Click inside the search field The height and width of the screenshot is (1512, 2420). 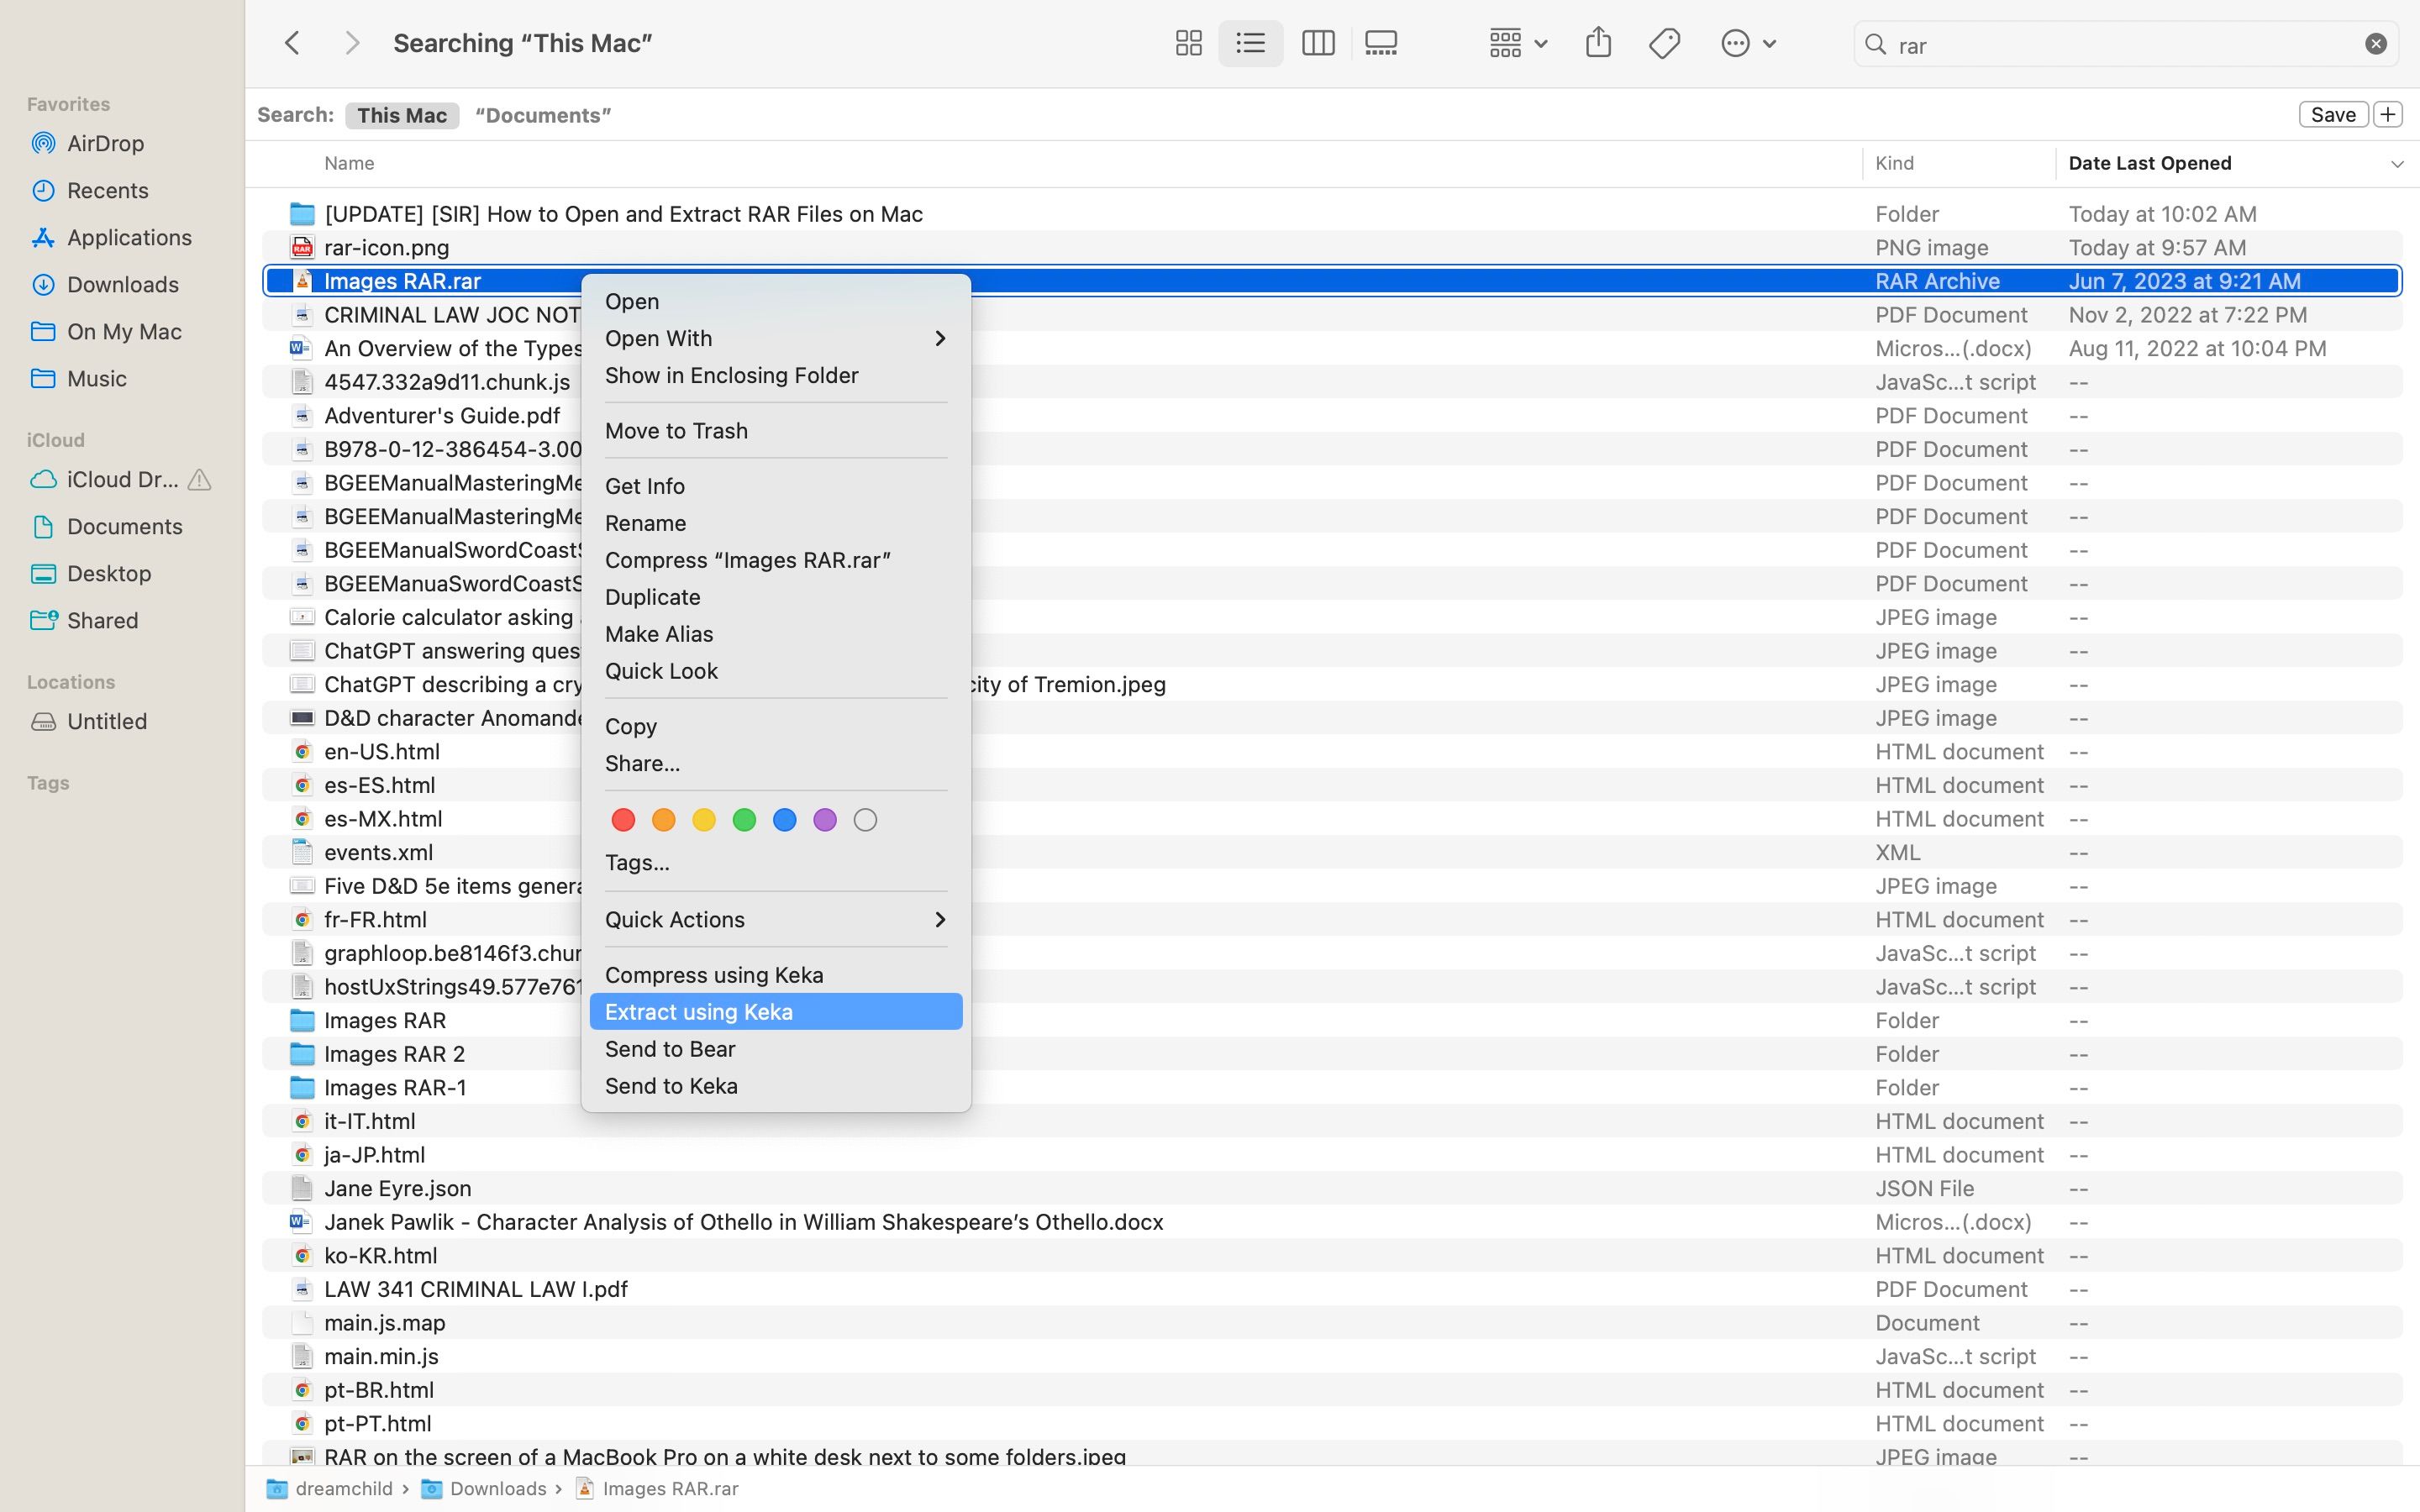click(2120, 45)
